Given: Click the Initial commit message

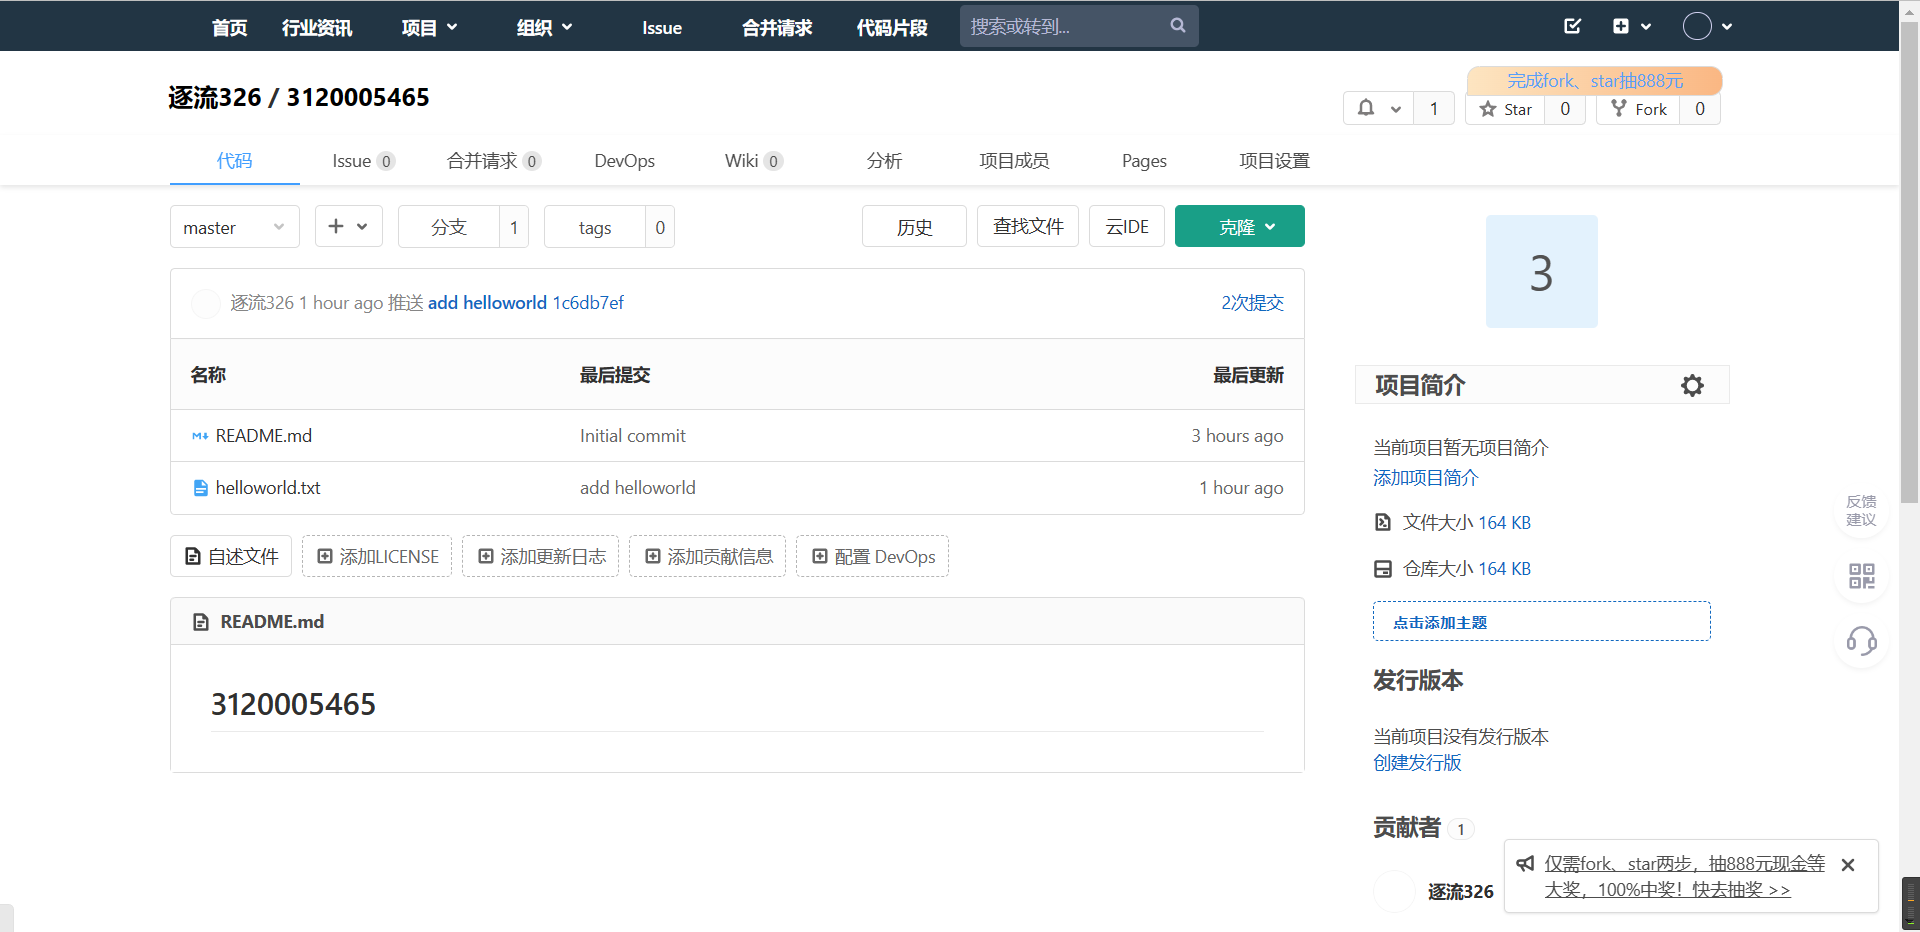Looking at the screenshot, I should click(x=633, y=436).
